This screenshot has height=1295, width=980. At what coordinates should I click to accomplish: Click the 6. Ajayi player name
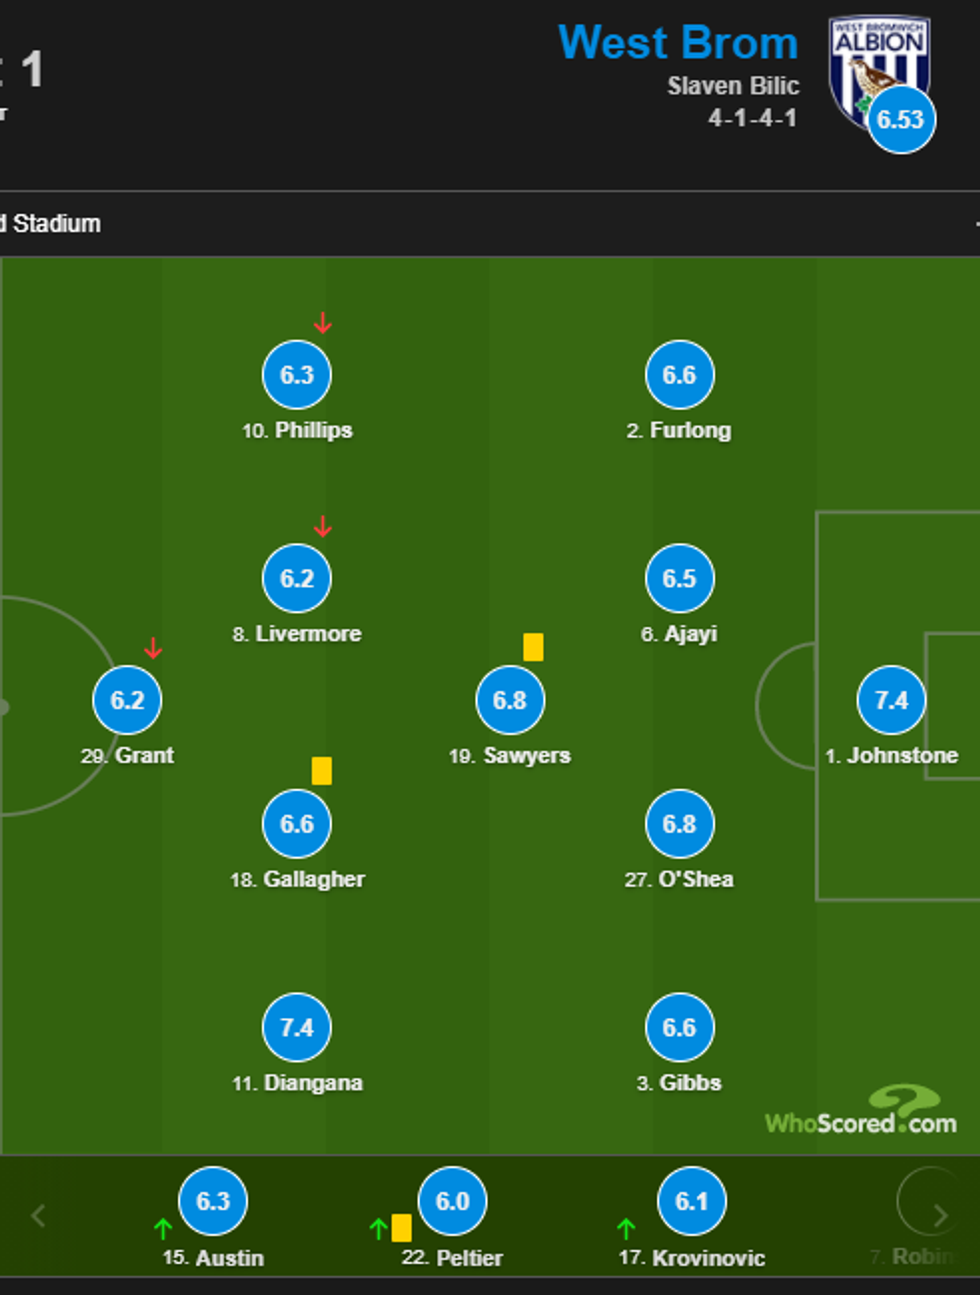(679, 634)
